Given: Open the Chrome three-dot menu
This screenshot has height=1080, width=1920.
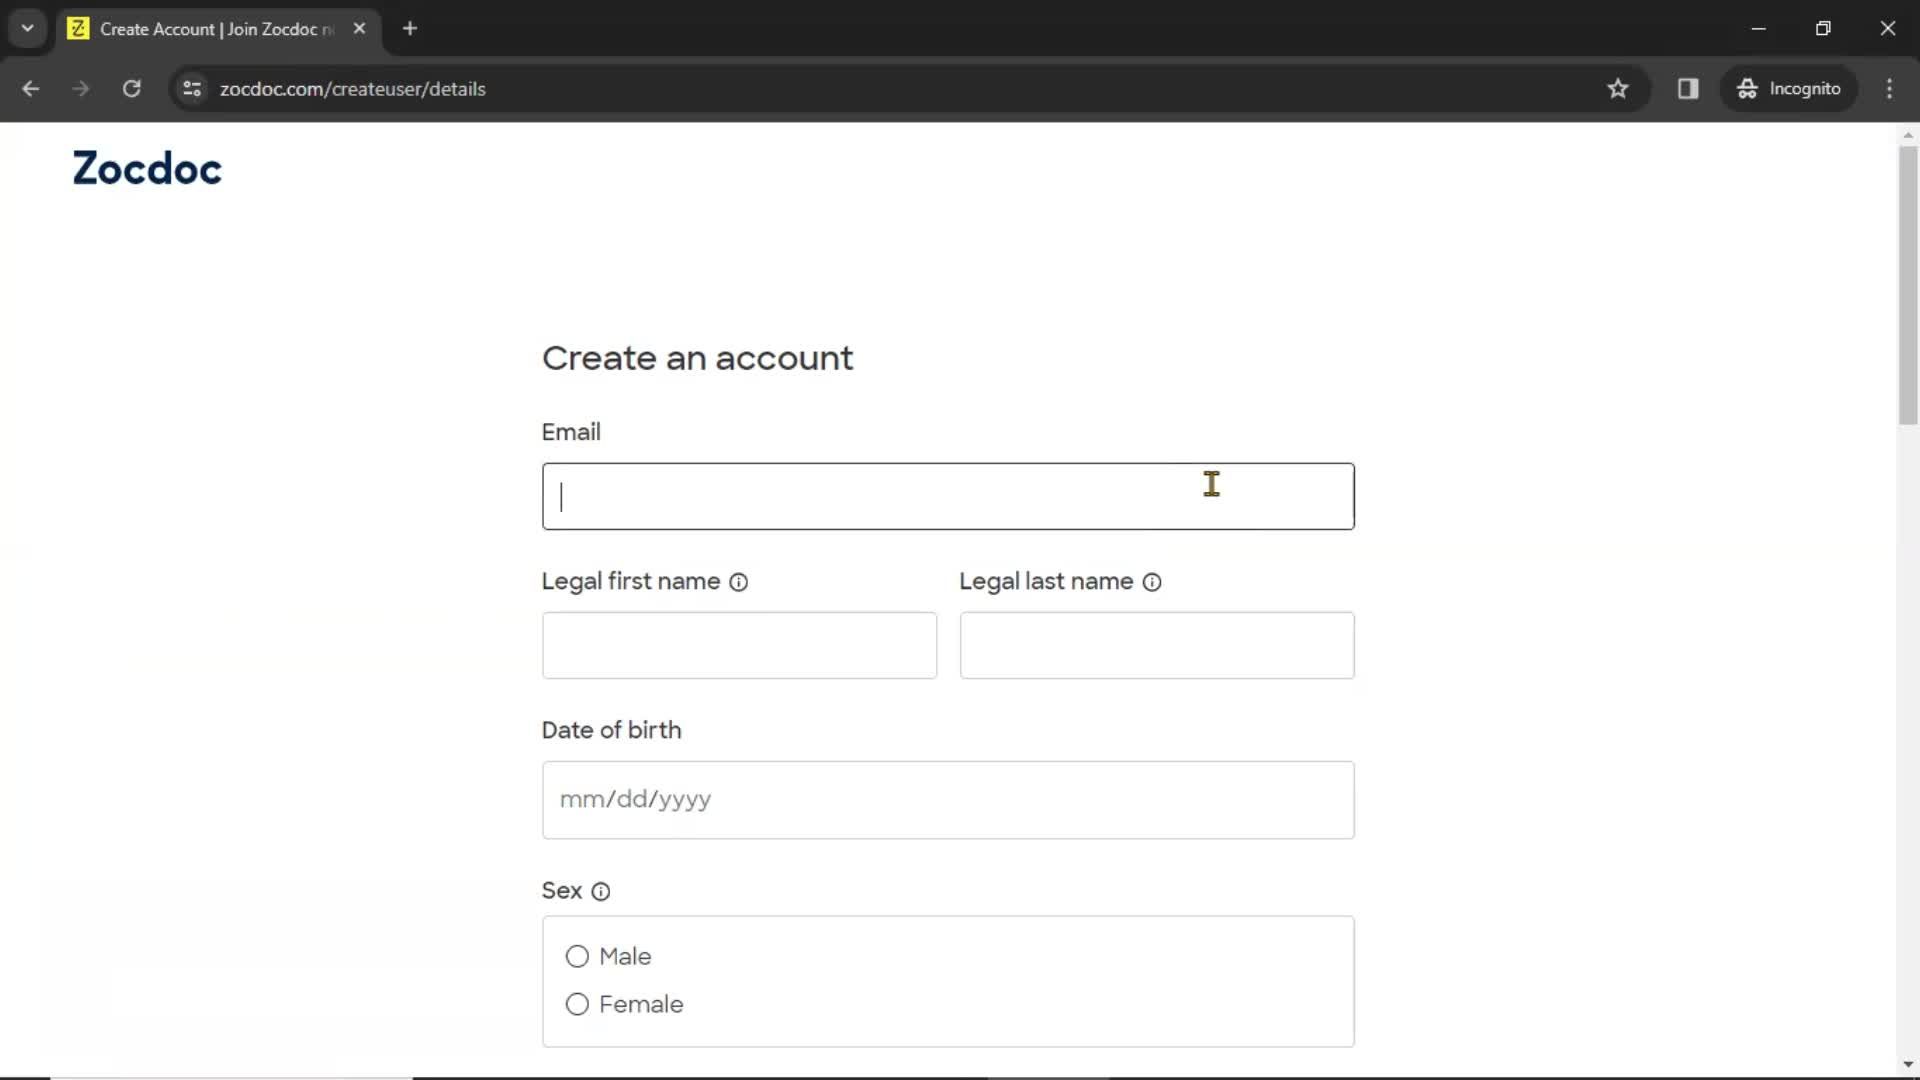Looking at the screenshot, I should tap(1889, 88).
